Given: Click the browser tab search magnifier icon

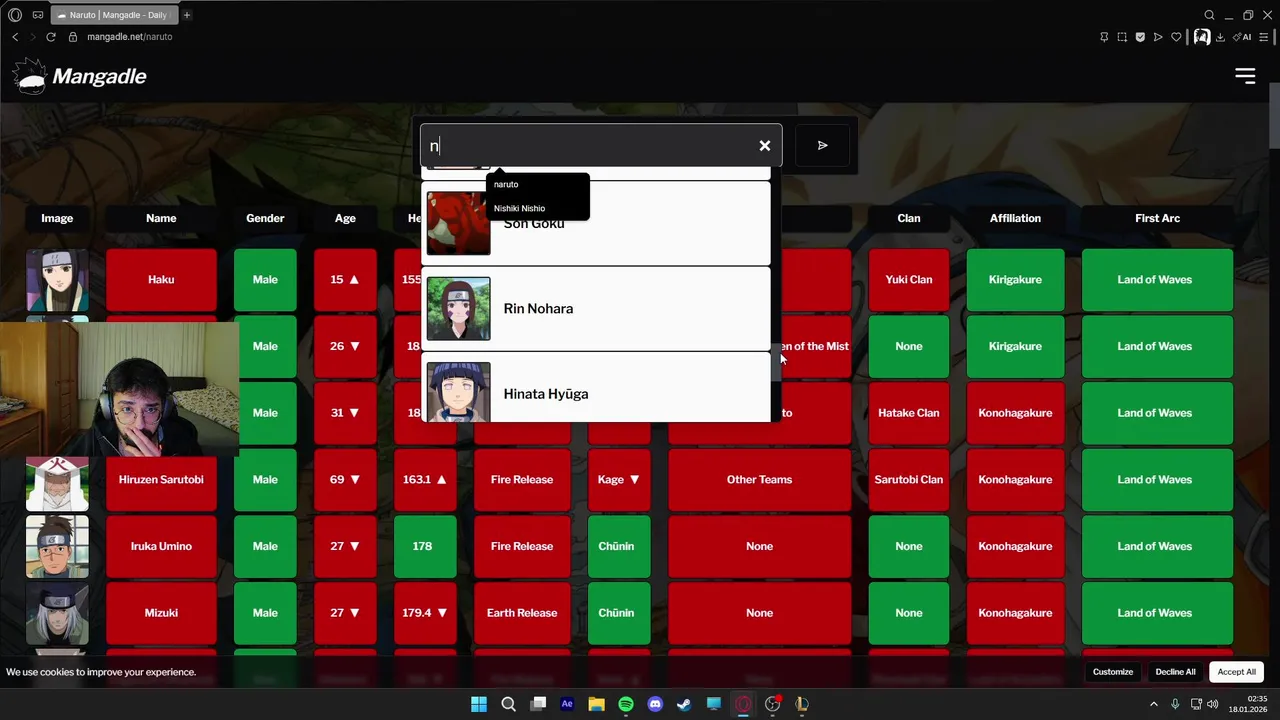Looking at the screenshot, I should pos(1209,15).
